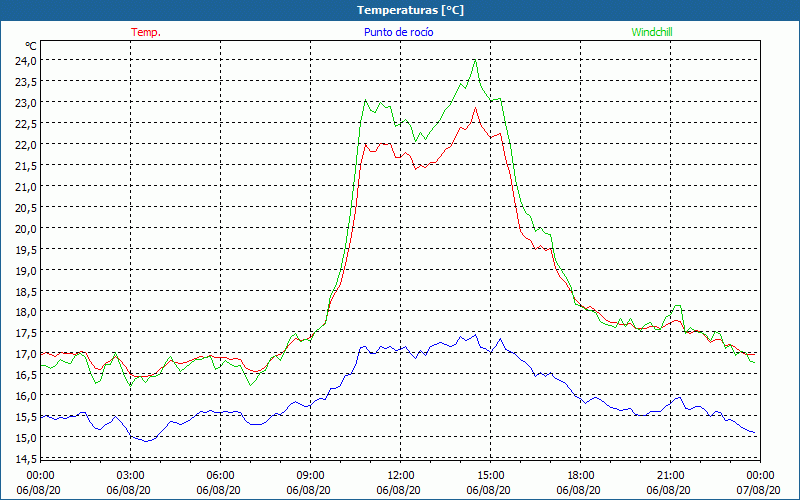Click the 17,5 y-axis value
Image resolution: width=800 pixels, height=500 pixels.
[x=26, y=333]
